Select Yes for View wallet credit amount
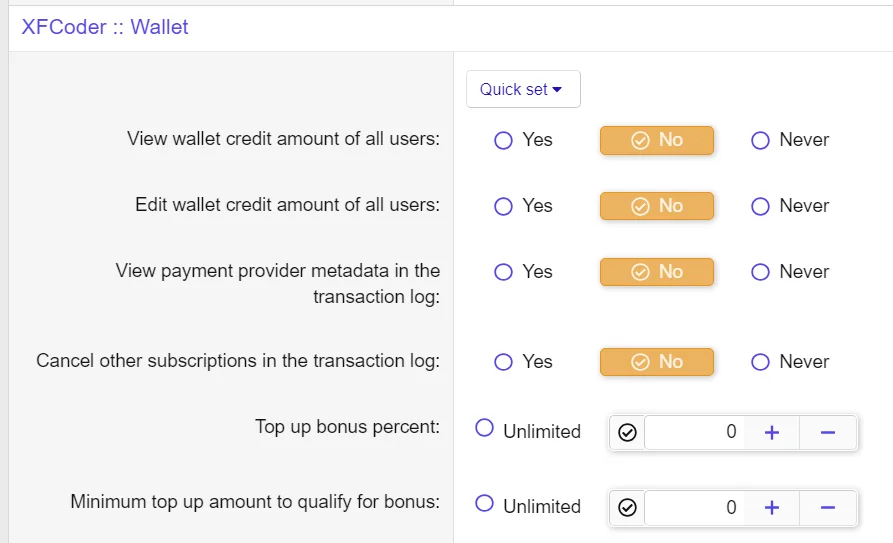This screenshot has height=543, width=893. click(x=503, y=140)
